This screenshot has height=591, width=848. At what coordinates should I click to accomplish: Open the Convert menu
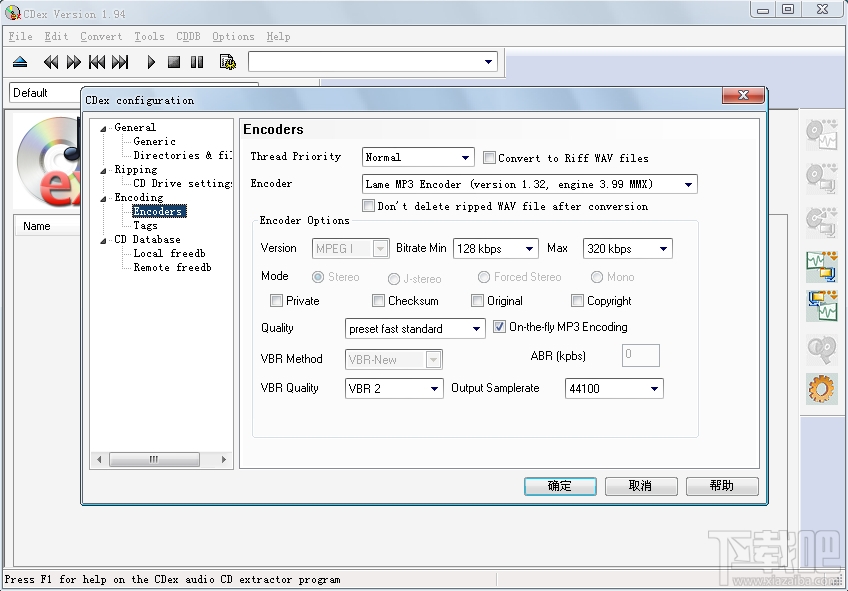tap(101, 36)
